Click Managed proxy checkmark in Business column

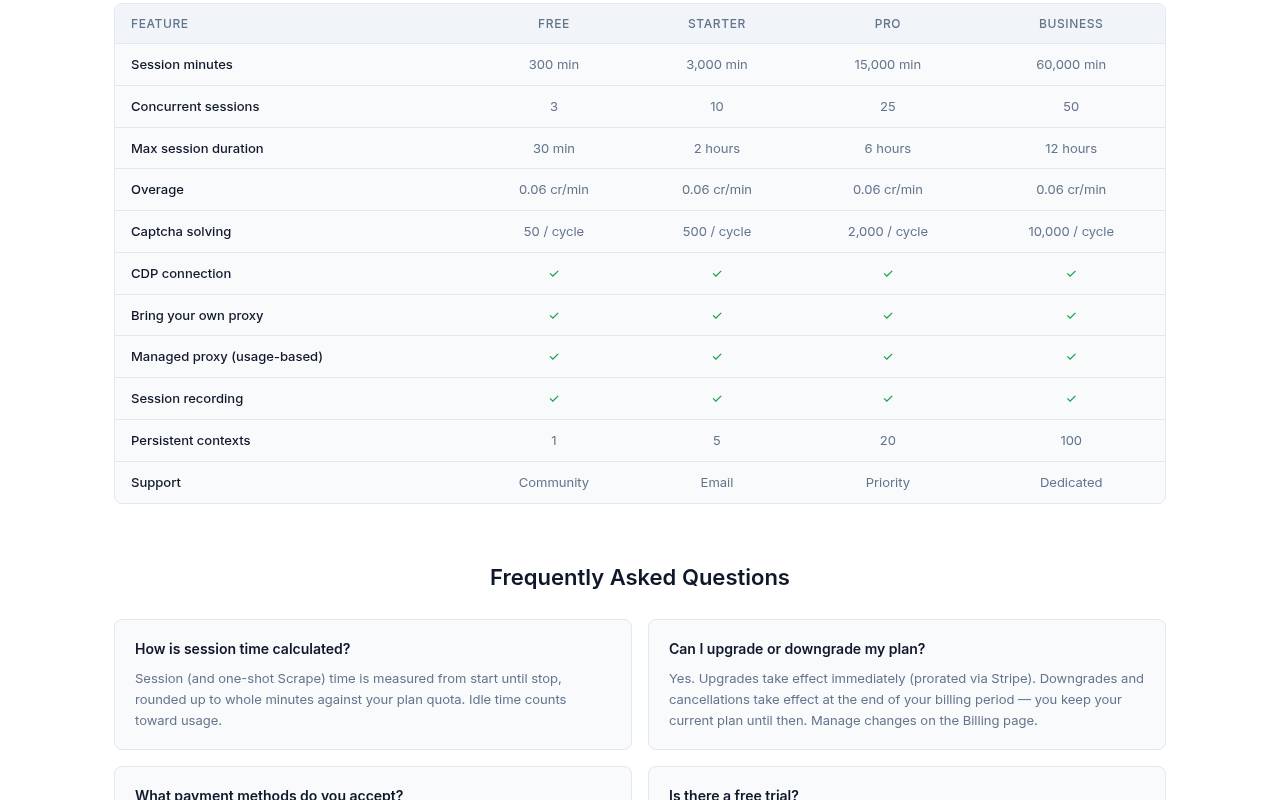click(x=1071, y=356)
